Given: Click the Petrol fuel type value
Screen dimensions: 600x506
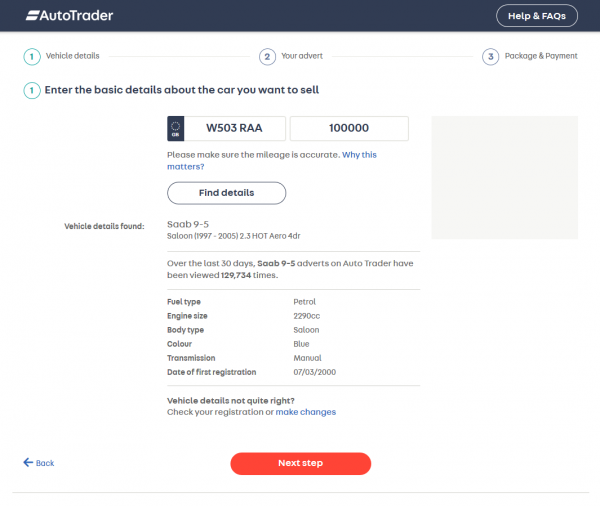Looking at the screenshot, I should coord(305,301).
